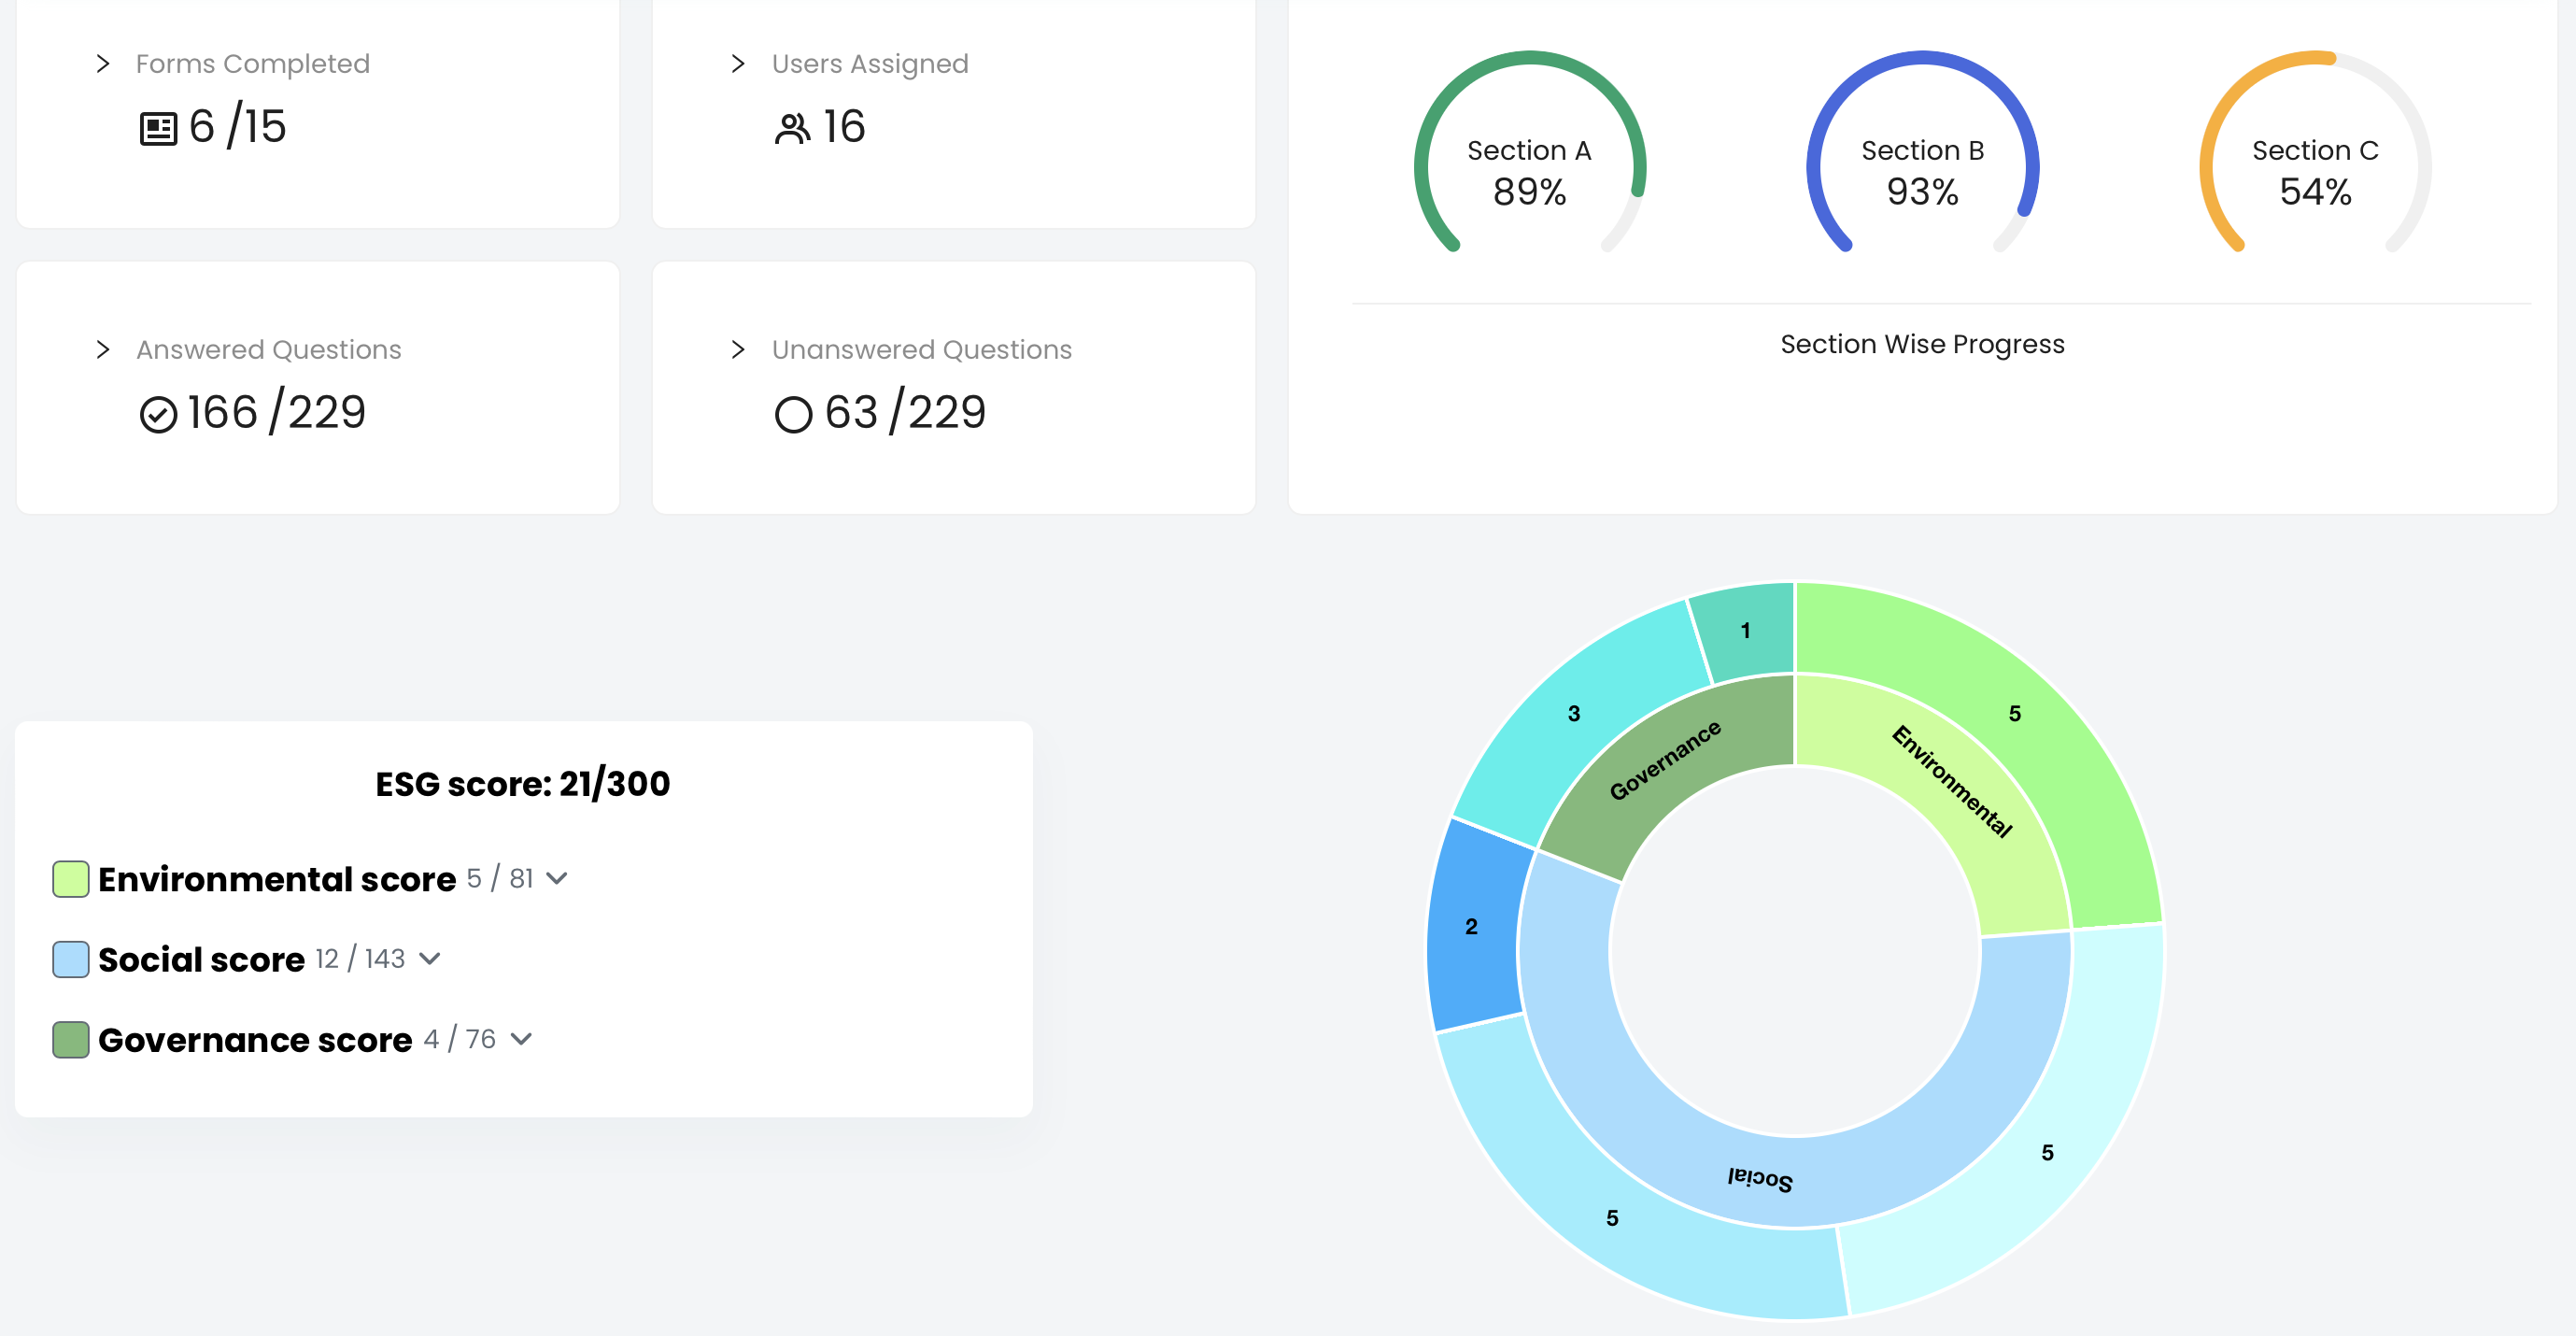2576x1336 pixels.
Task: Click the Forms Completed label
Action: coord(253,64)
